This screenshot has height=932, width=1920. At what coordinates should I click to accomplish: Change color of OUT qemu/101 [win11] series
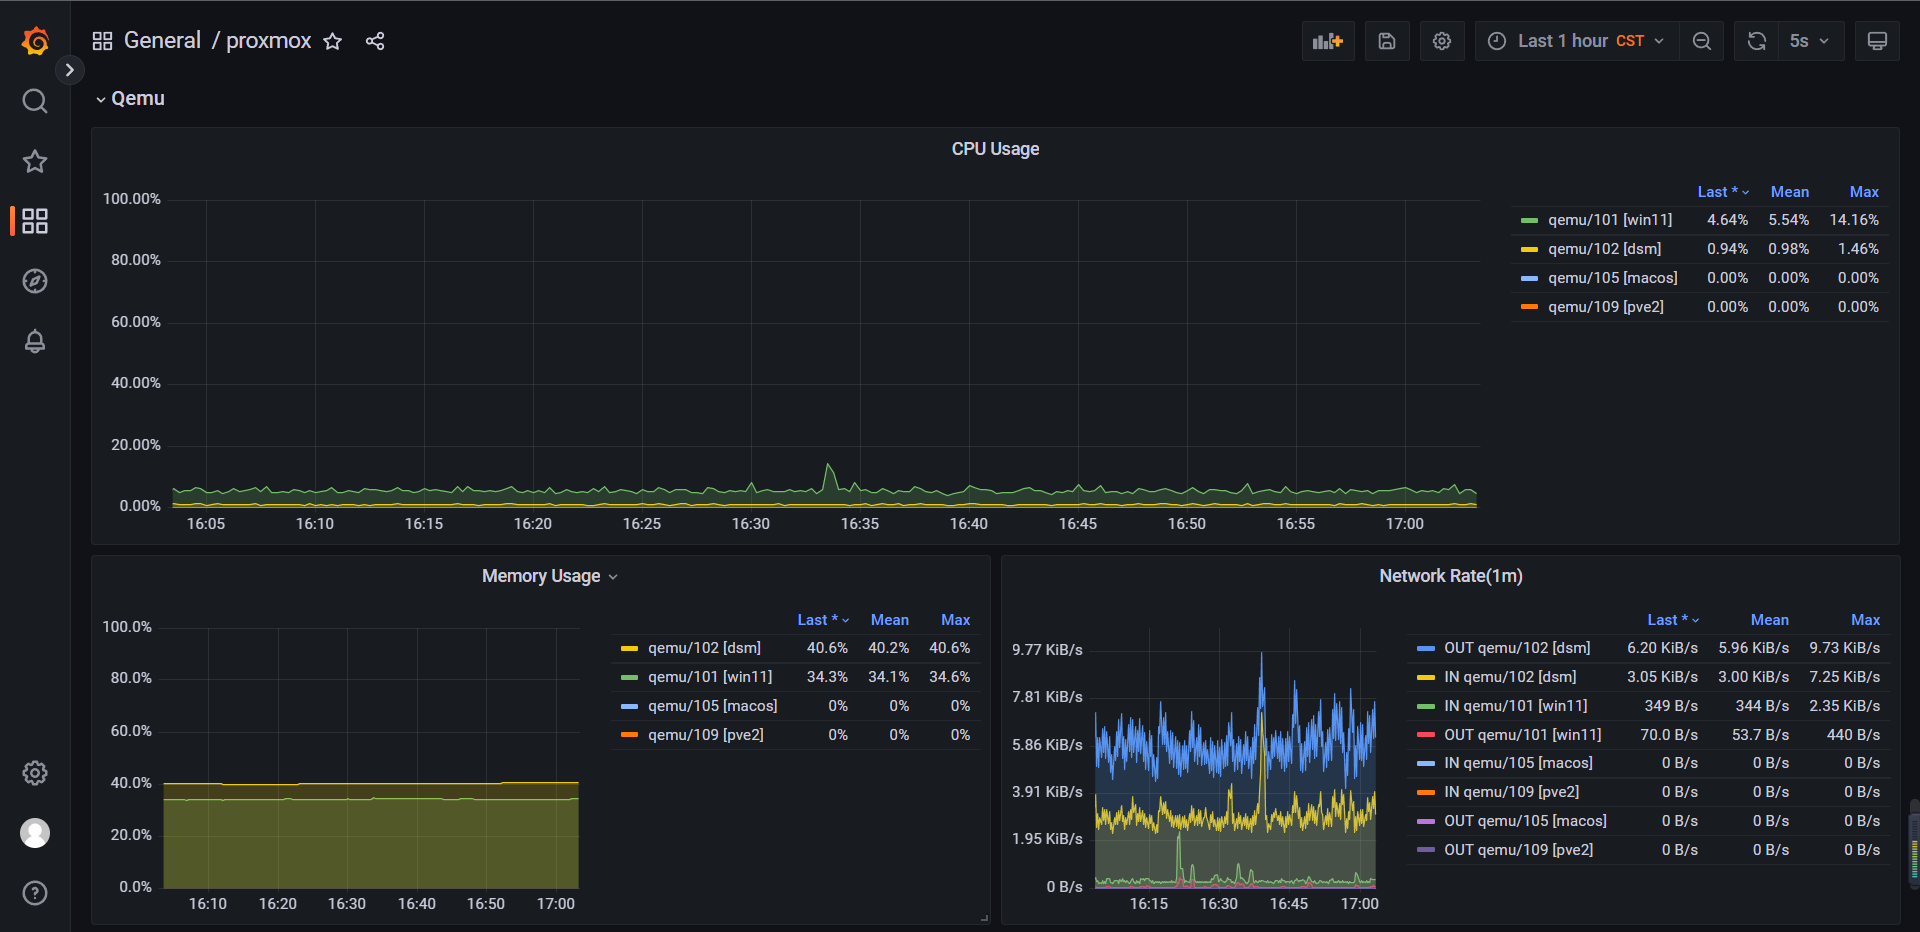click(x=1426, y=735)
